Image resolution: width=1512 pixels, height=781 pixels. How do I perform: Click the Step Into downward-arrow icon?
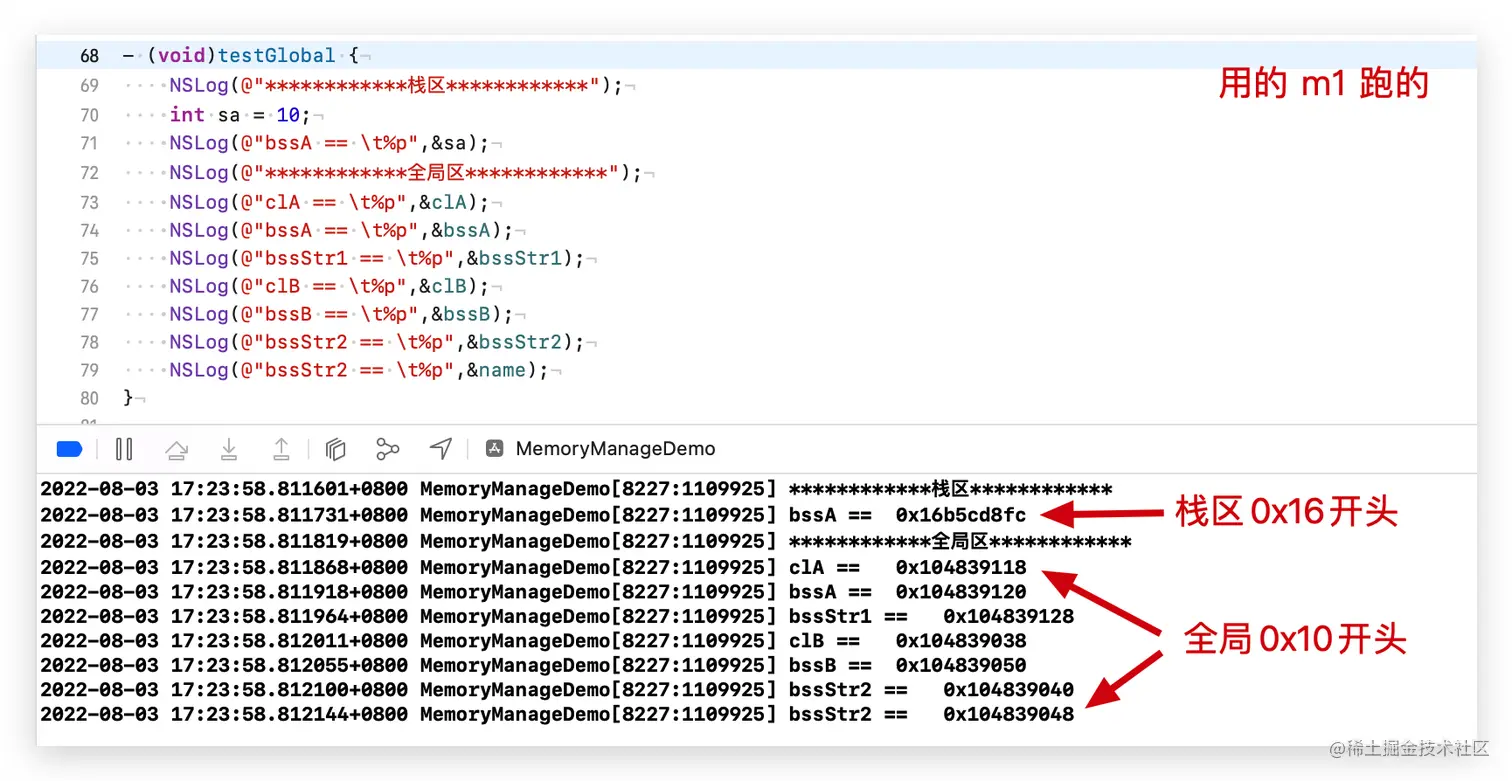tap(229, 449)
